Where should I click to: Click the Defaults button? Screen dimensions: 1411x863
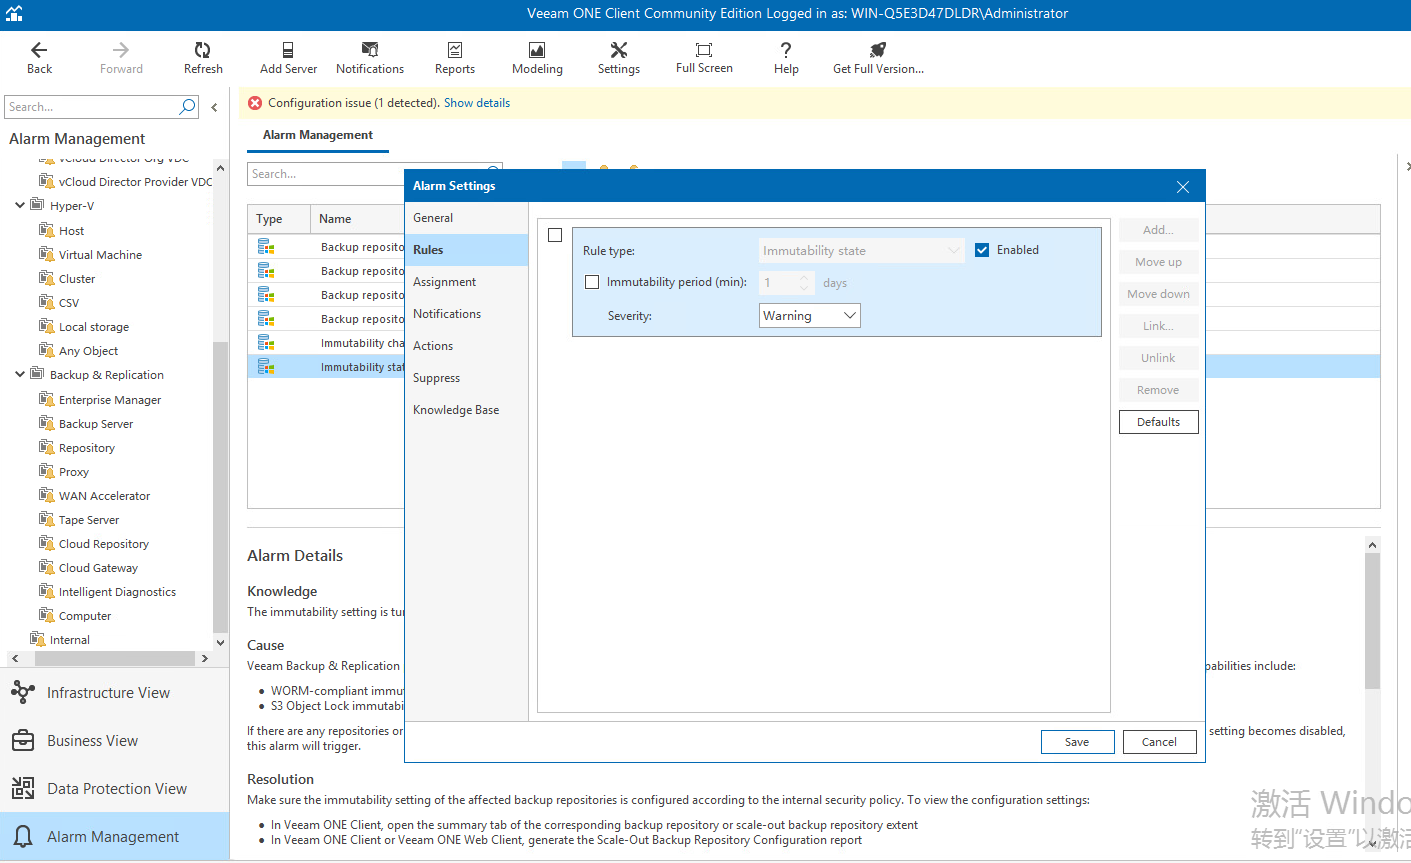click(x=1158, y=421)
